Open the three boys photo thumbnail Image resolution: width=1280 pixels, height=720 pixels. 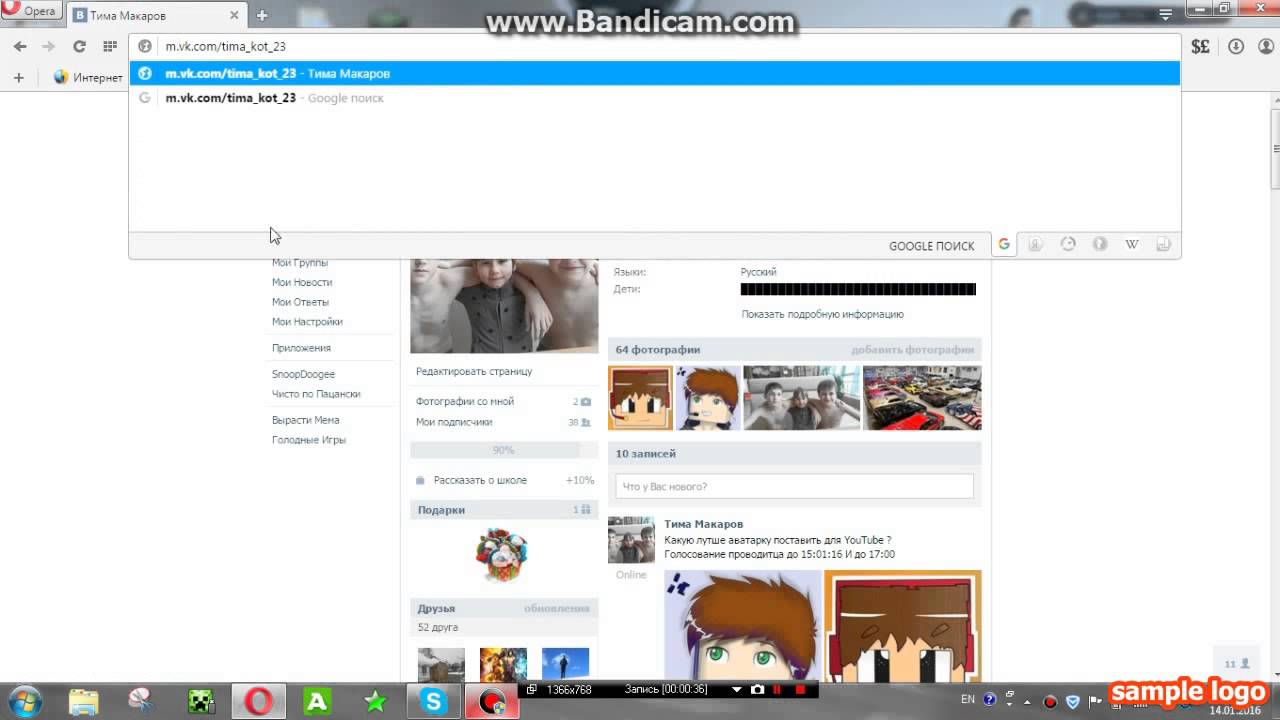tap(801, 398)
